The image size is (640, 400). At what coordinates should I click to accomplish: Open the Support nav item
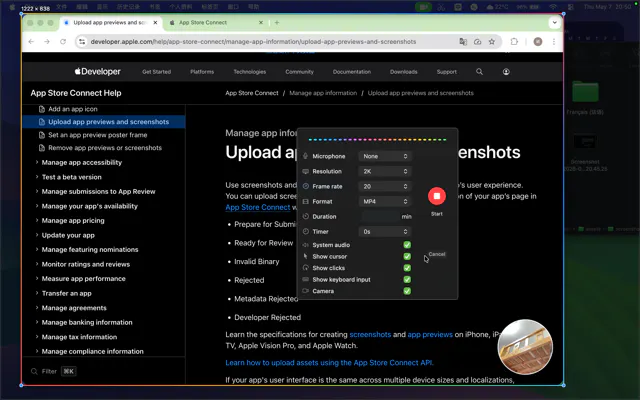[447, 72]
